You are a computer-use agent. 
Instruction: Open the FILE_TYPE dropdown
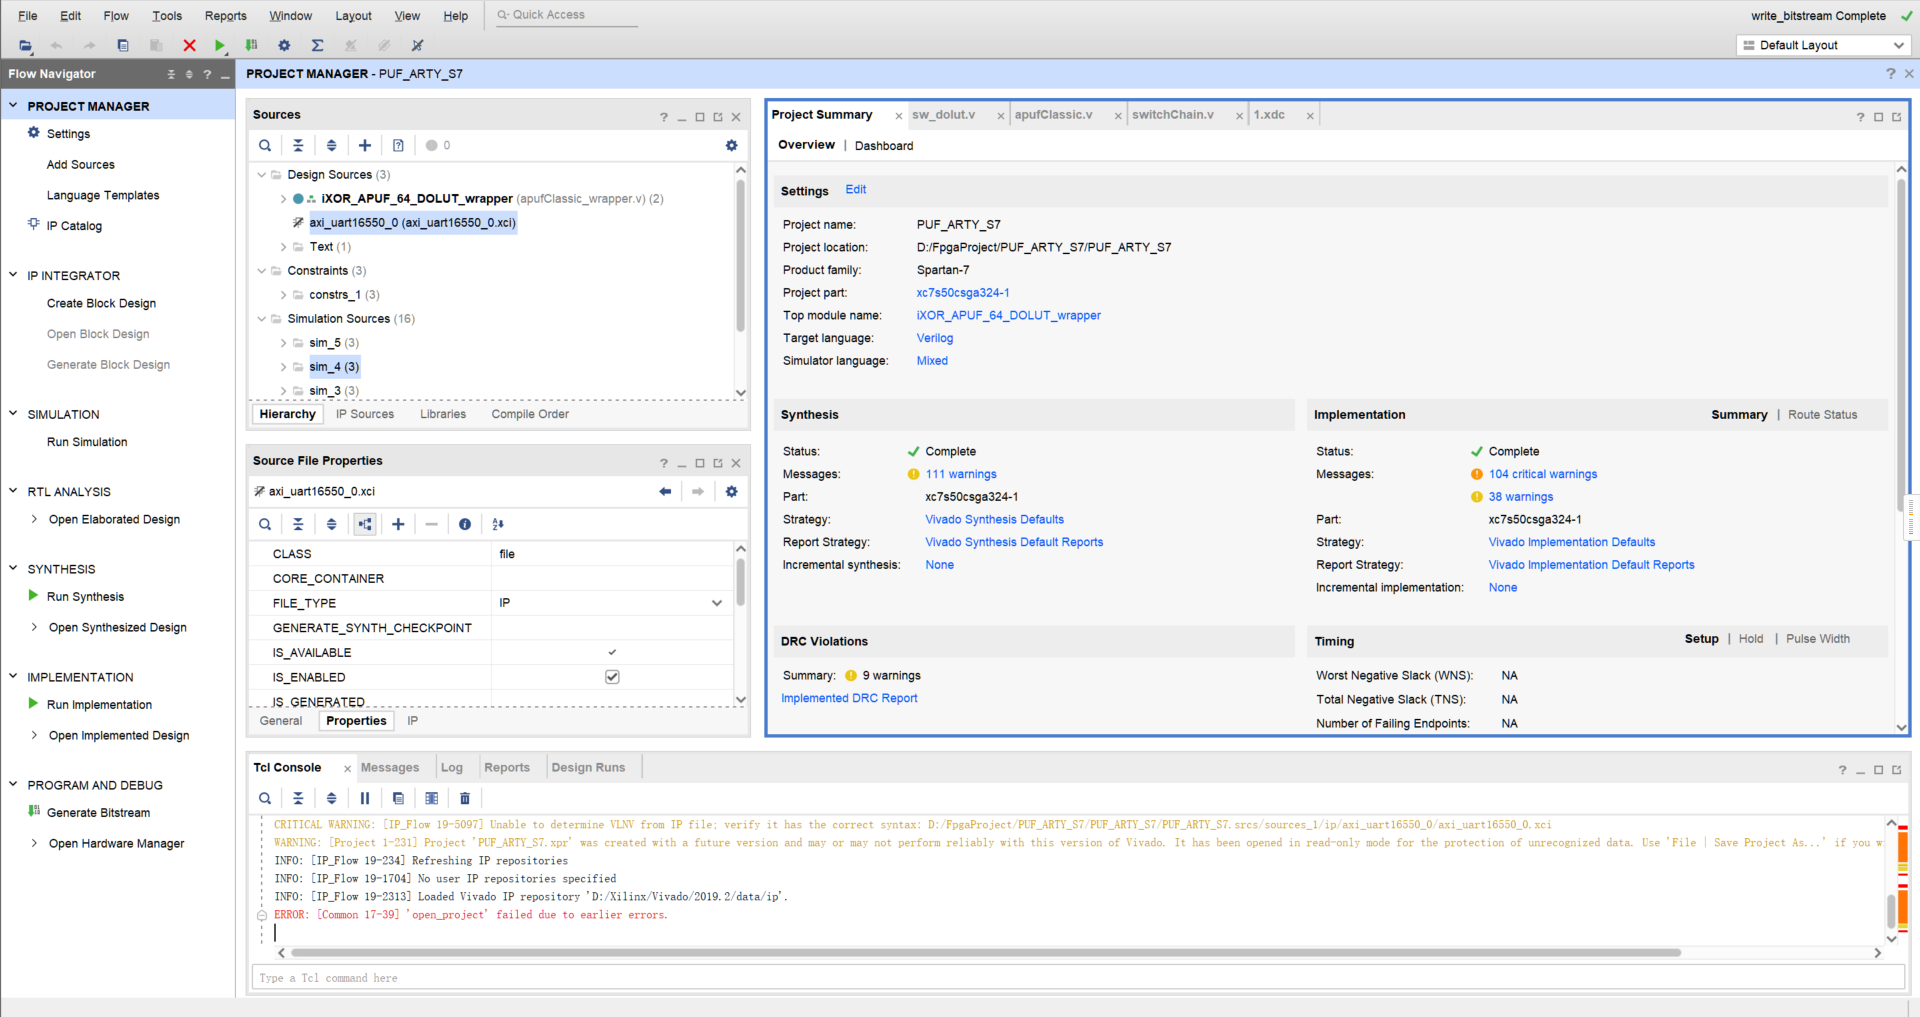(x=716, y=603)
